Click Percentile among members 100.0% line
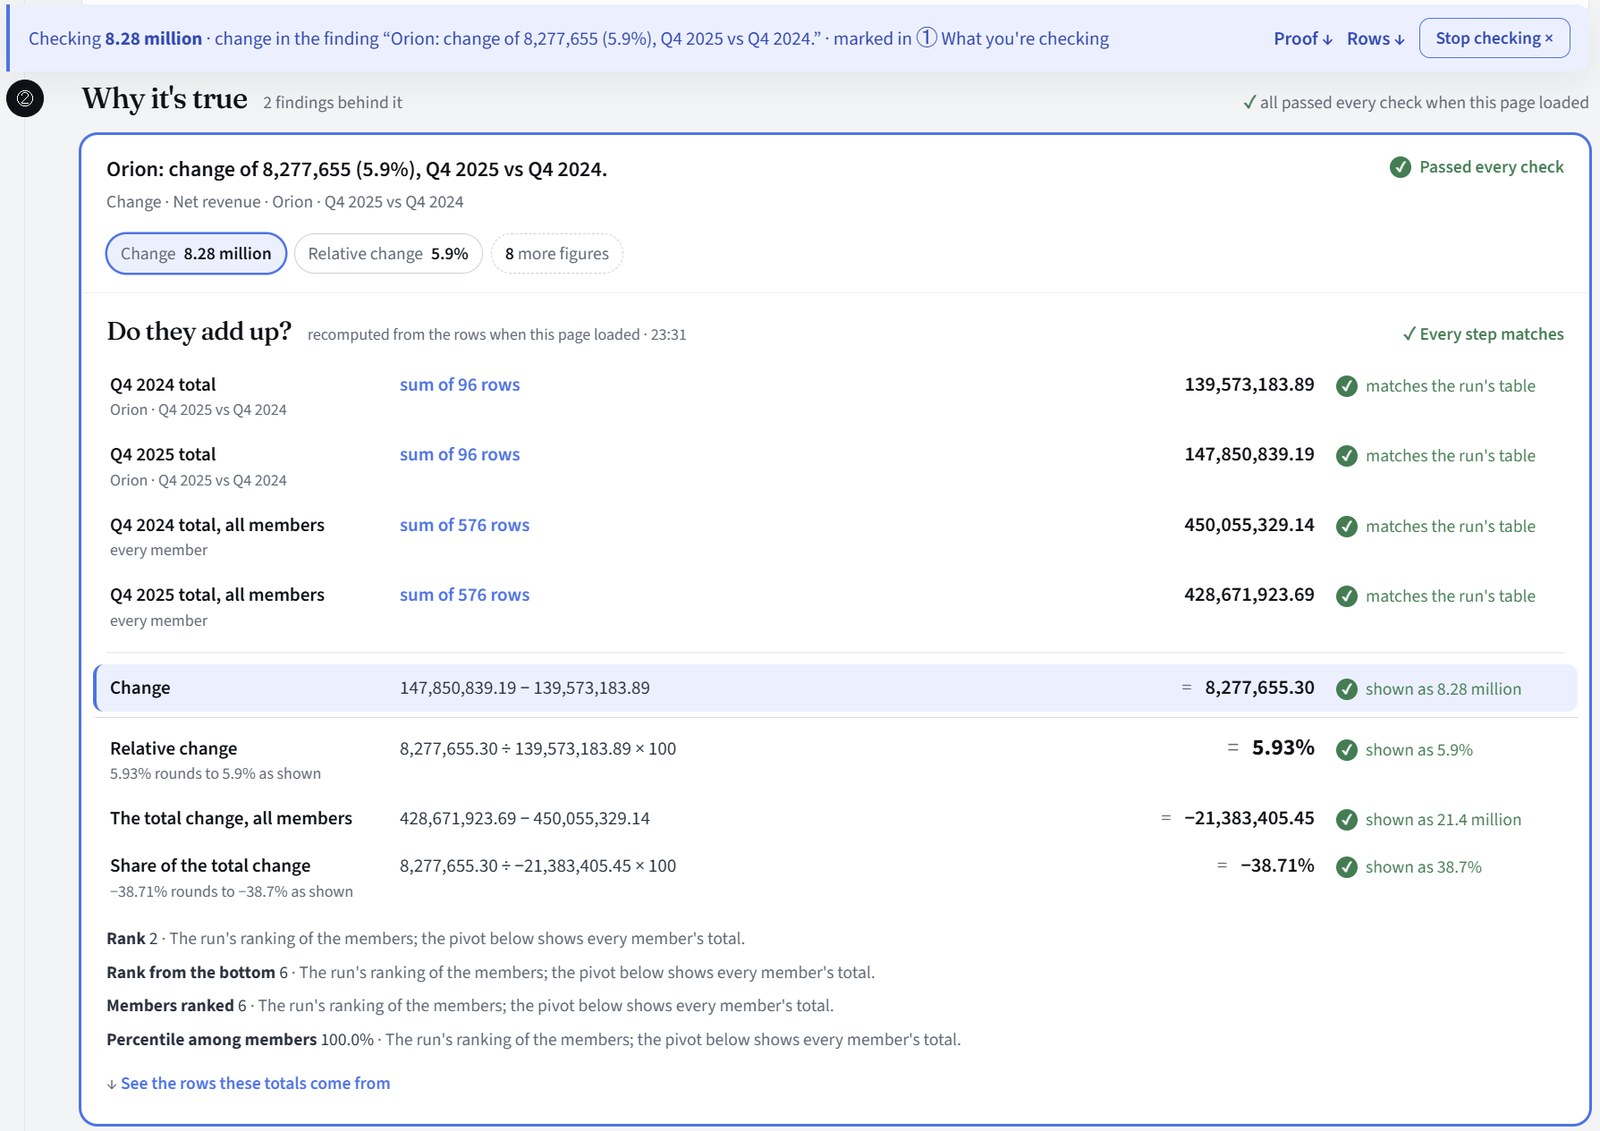 (x=534, y=1040)
